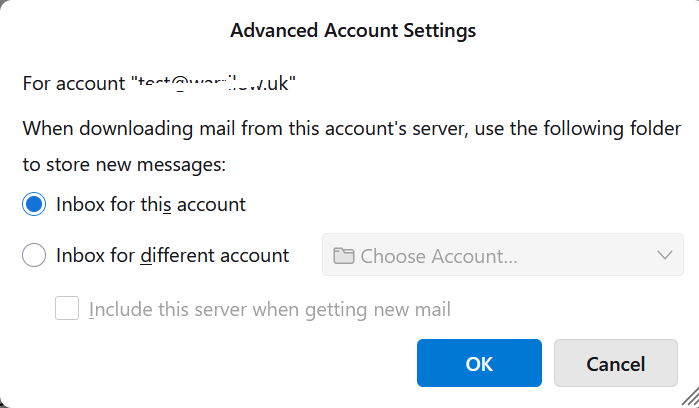Click the "Inbox for this account" label text
This screenshot has height=408, width=699.
[151, 204]
